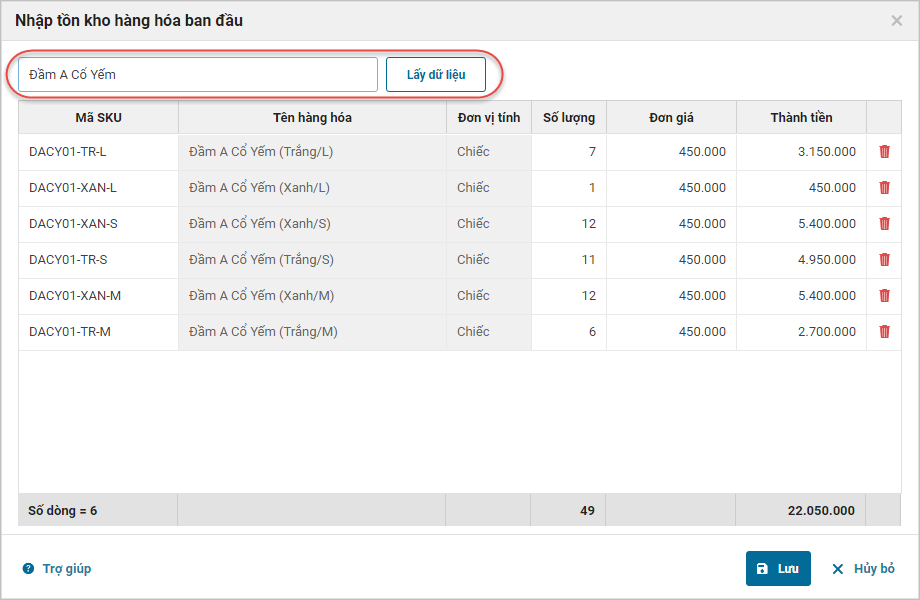Edit quantity 7 for DACY01-TR-L
Image resolution: width=920 pixels, height=600 pixels.
coord(568,152)
